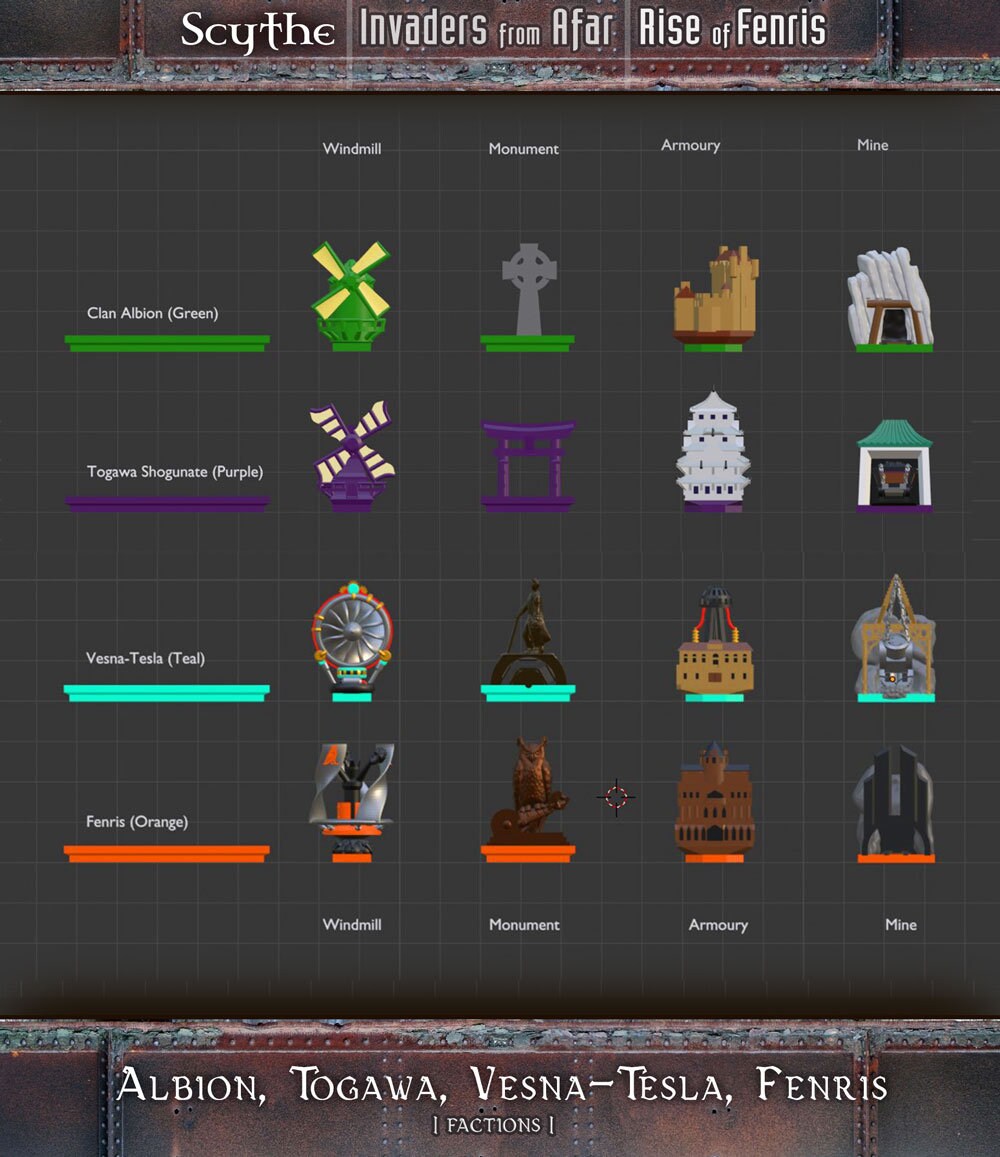The image size is (1000, 1157).
Task: Click the top Armoury column label
Action: click(690, 145)
